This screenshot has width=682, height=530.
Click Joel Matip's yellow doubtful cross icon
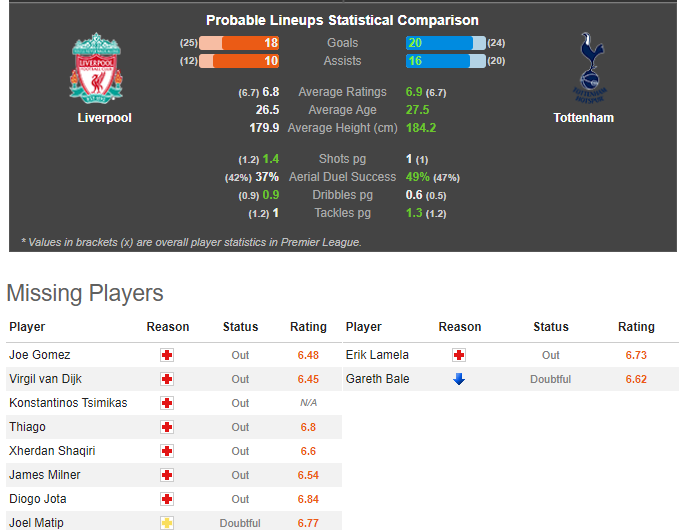(167, 523)
